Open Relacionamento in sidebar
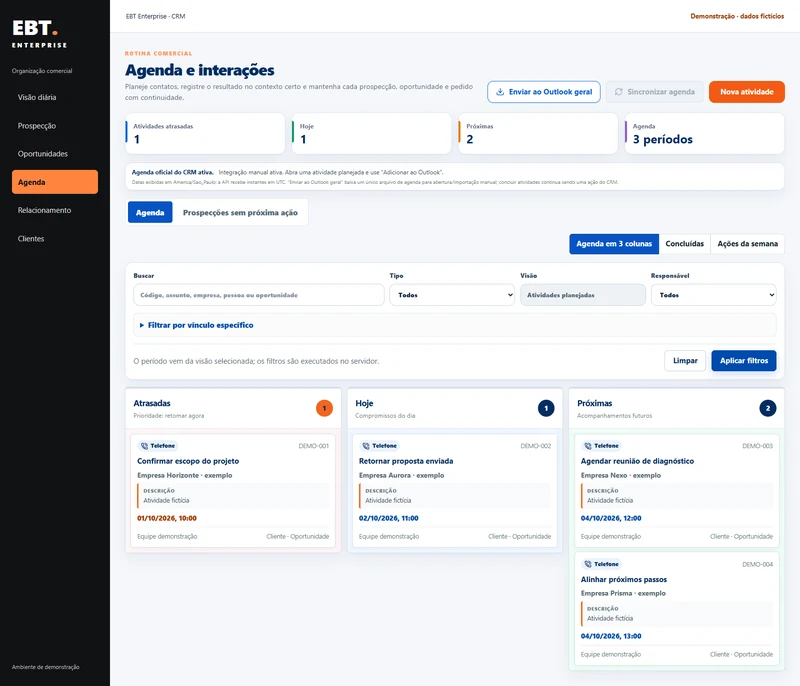 (55, 210)
